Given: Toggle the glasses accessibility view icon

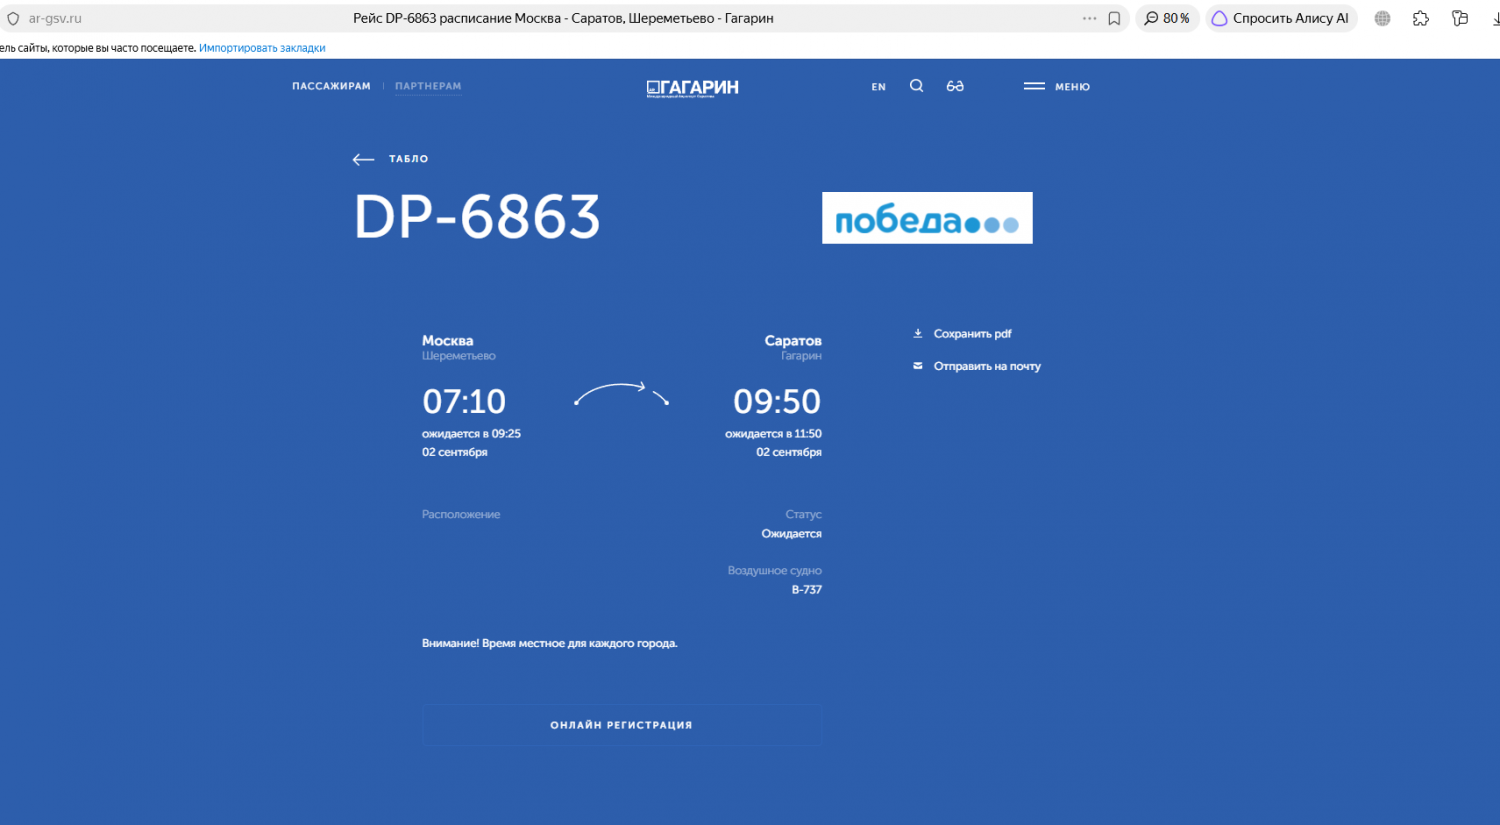Looking at the screenshot, I should (x=955, y=86).
